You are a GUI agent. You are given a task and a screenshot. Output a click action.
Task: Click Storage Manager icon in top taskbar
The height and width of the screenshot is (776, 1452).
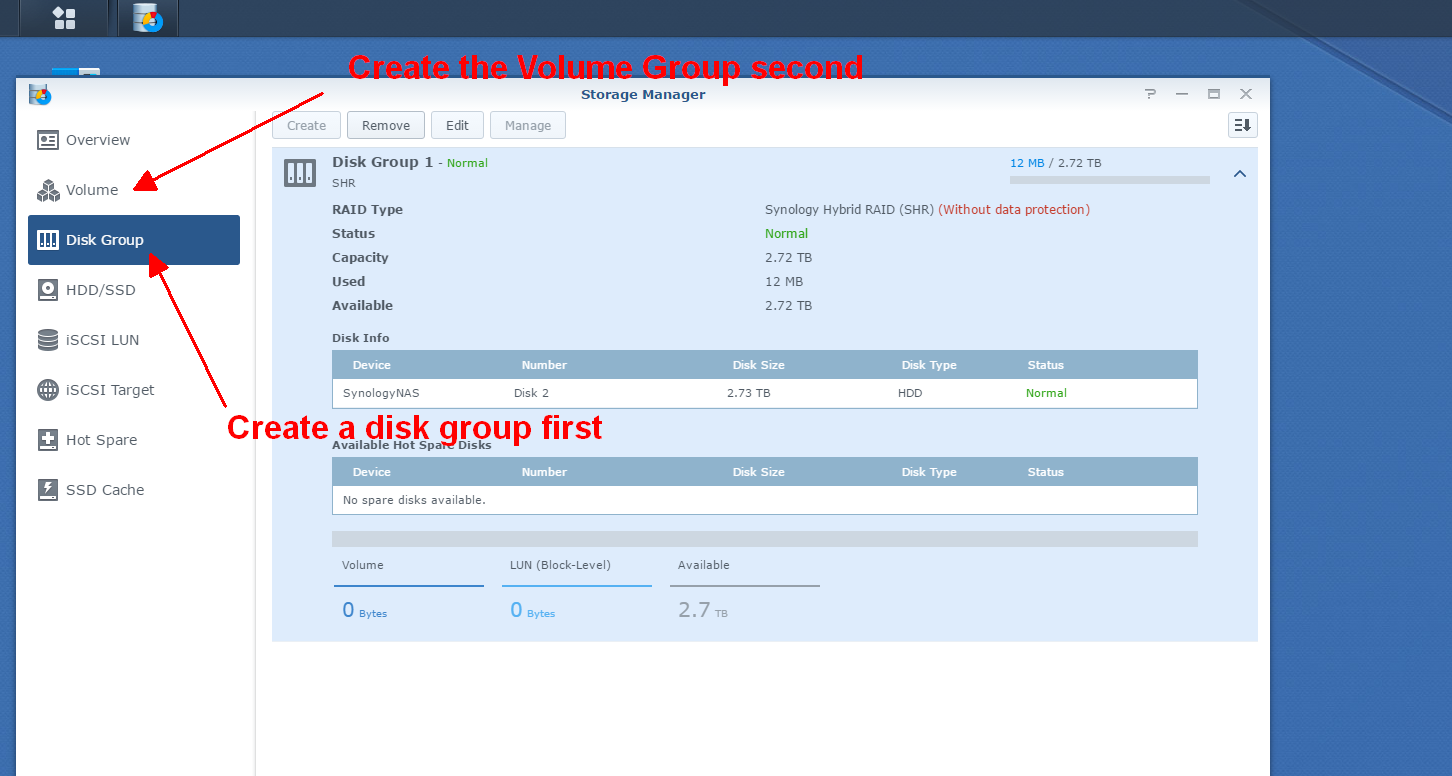pyautogui.click(x=147, y=17)
